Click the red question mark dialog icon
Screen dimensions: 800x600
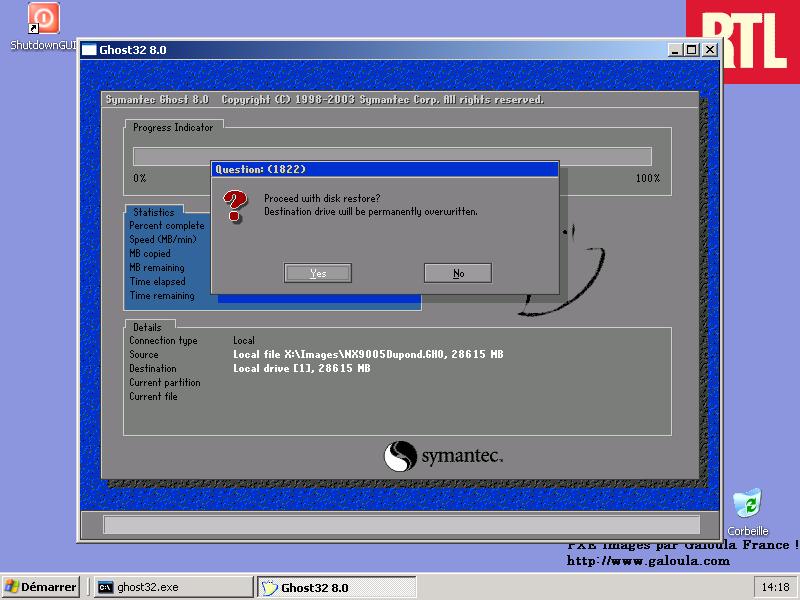[x=235, y=205]
